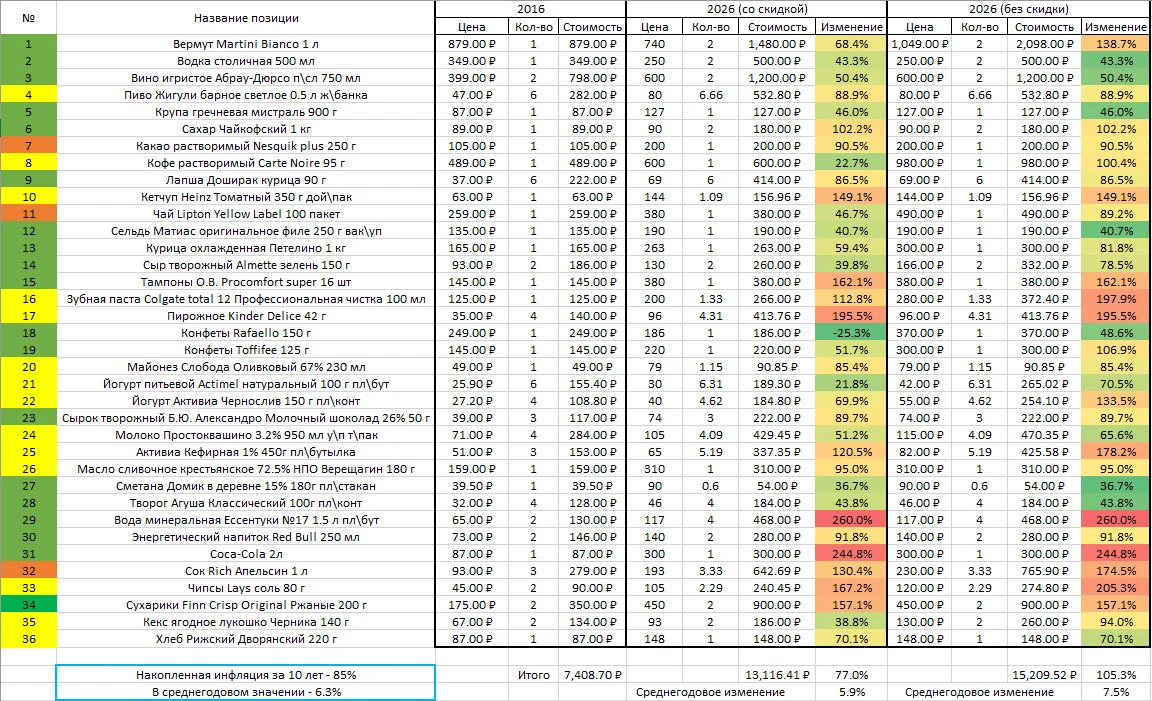Select 'Накопленная инфляция за 10 лет' cell

[245, 675]
